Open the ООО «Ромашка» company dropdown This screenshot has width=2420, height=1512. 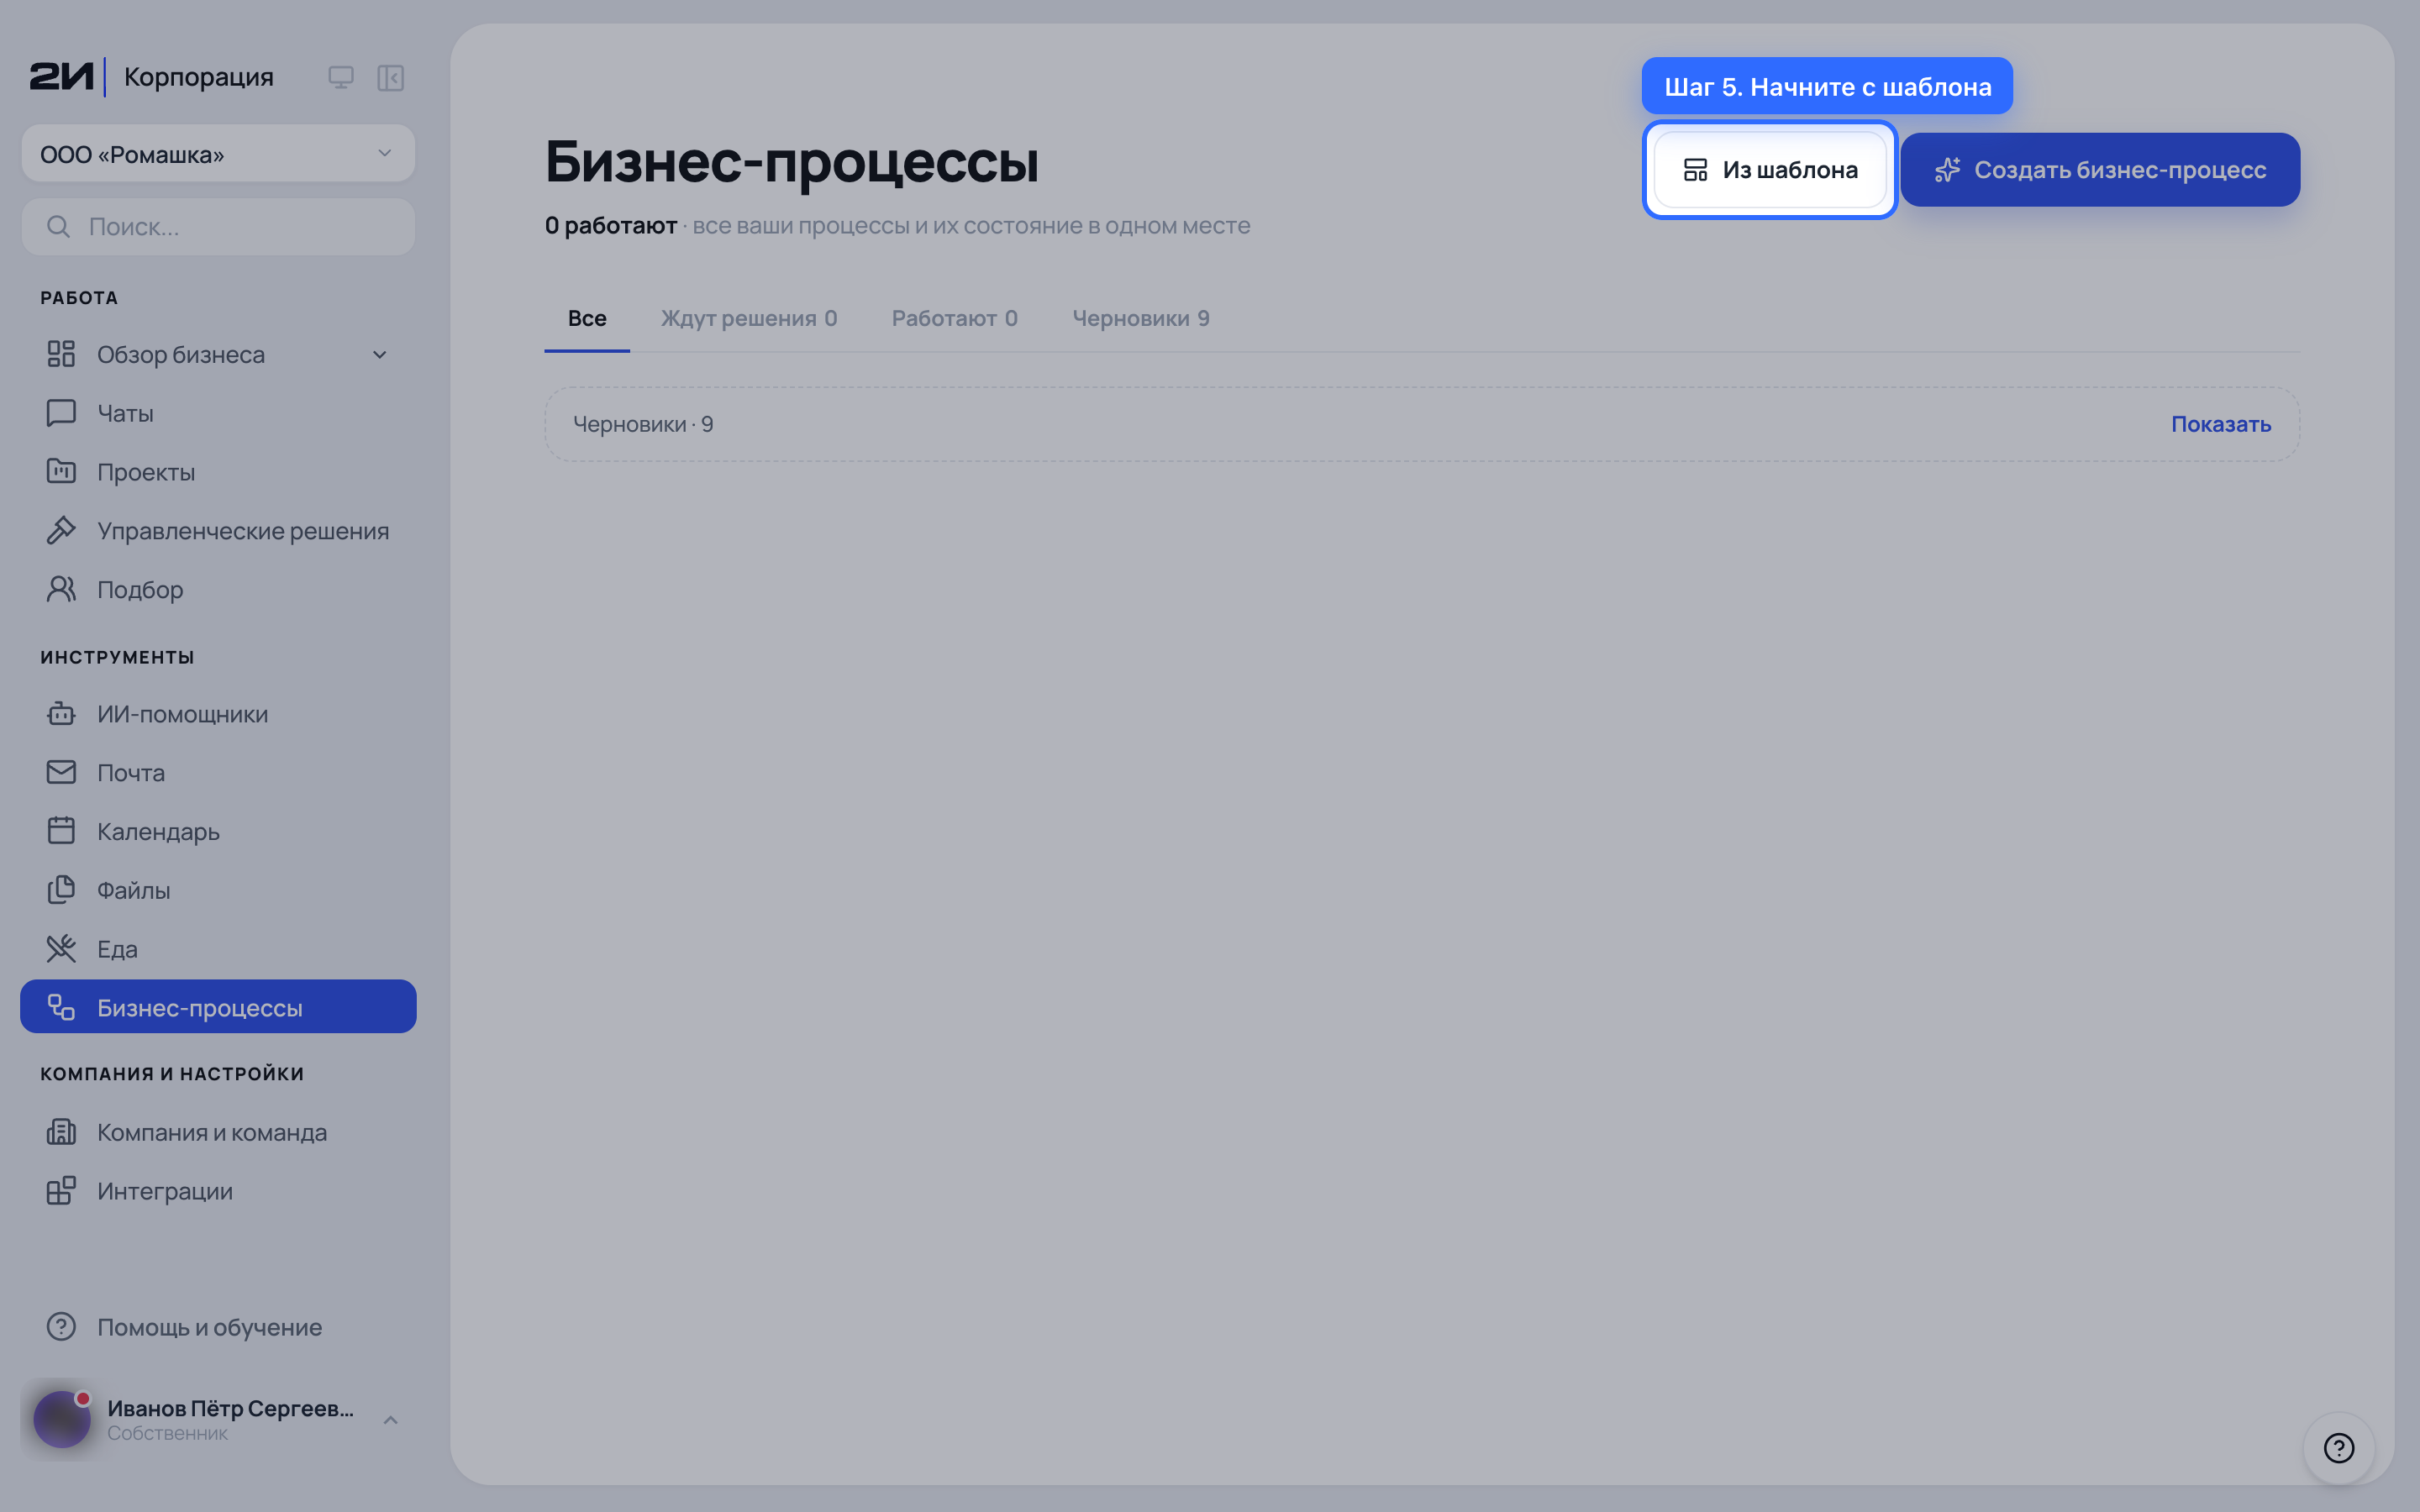click(x=218, y=154)
